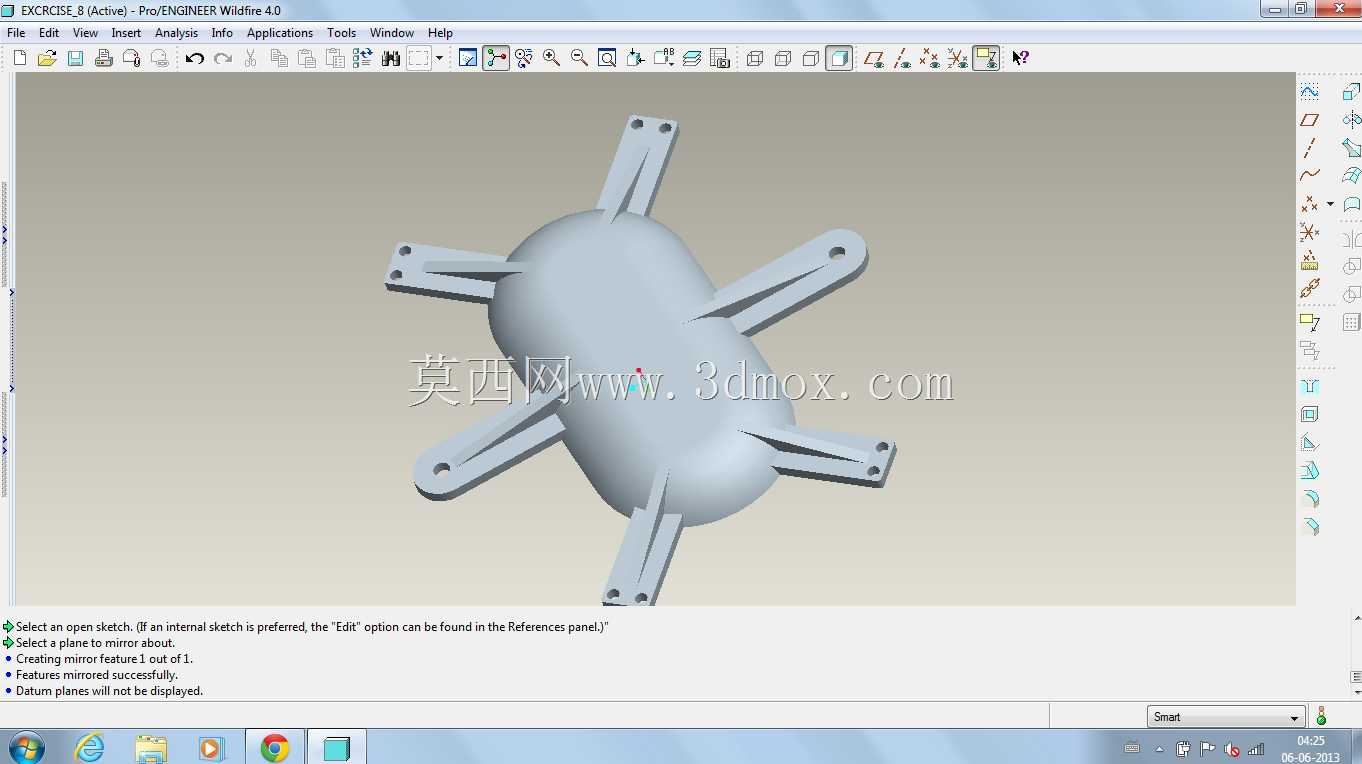This screenshot has height=764, width=1362.
Task: Open the Analysis menu
Action: point(177,33)
